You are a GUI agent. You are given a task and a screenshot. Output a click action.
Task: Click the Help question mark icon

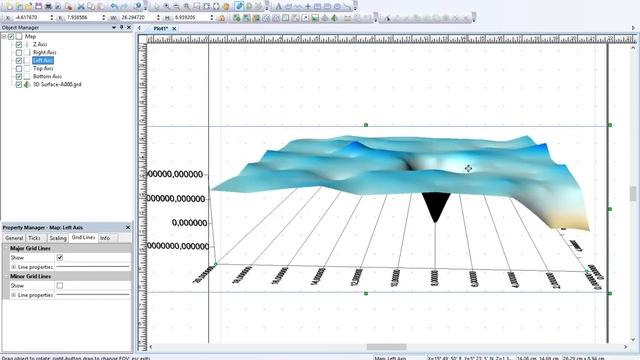click(x=138, y=6)
